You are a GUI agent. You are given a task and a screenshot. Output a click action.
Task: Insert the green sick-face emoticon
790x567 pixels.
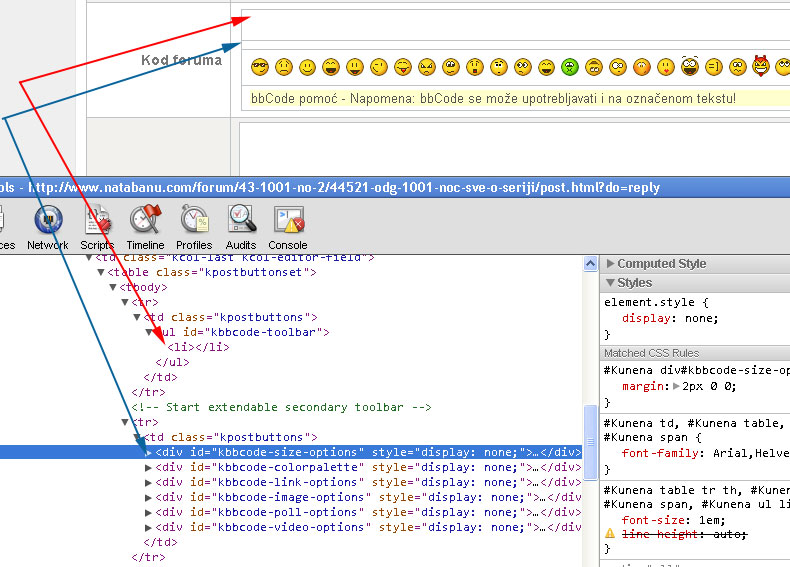pyautogui.click(x=570, y=68)
